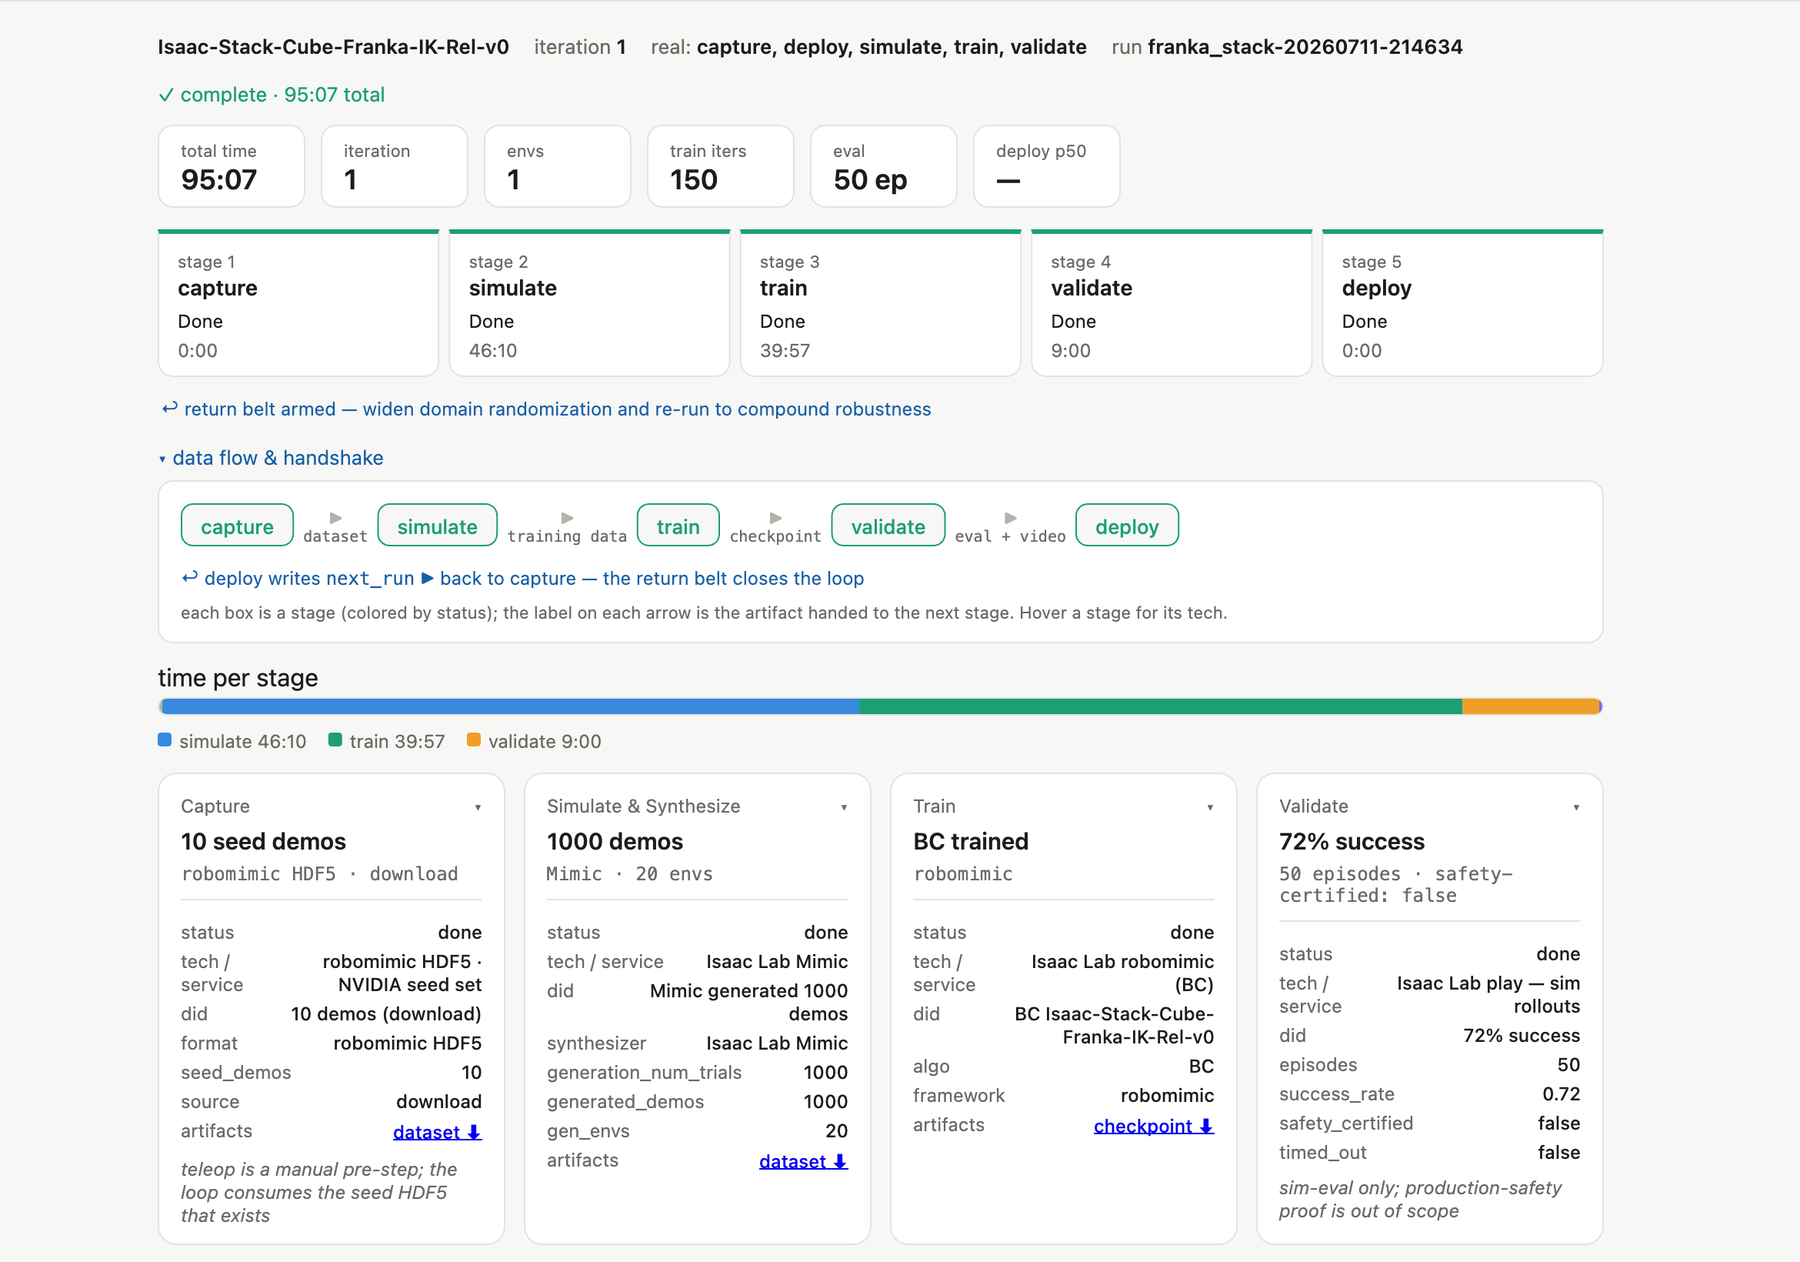Download the Simulate card dataset artifact

[x=803, y=1161]
